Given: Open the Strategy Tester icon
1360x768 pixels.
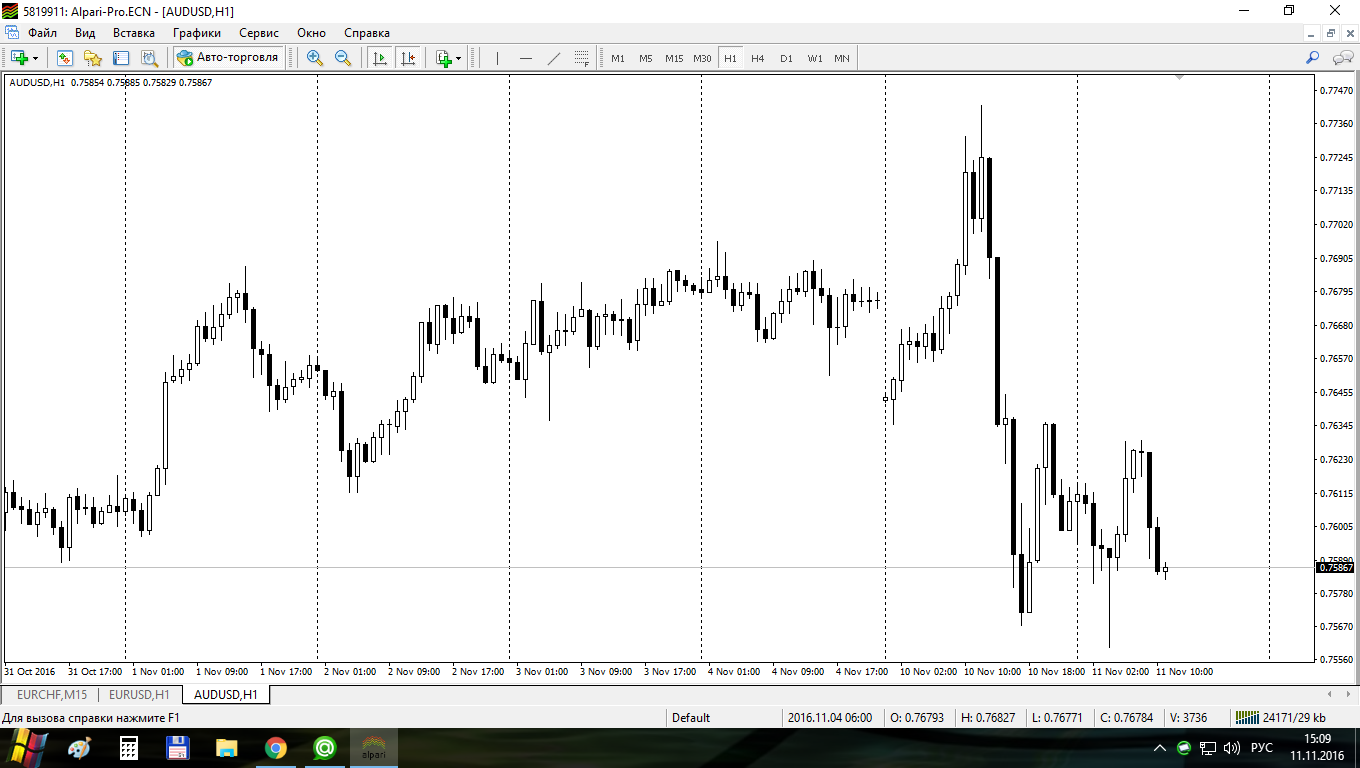Looking at the screenshot, I should (149, 58).
